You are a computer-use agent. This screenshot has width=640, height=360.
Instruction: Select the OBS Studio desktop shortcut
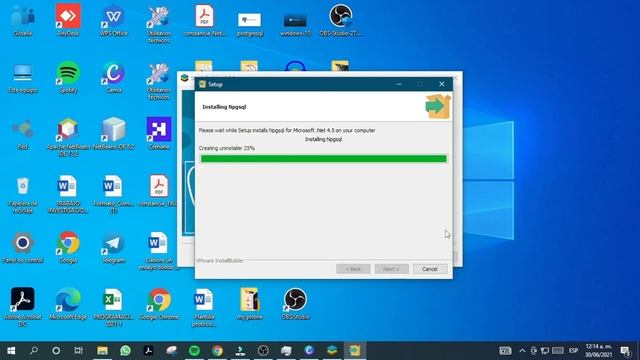pyautogui.click(x=295, y=304)
